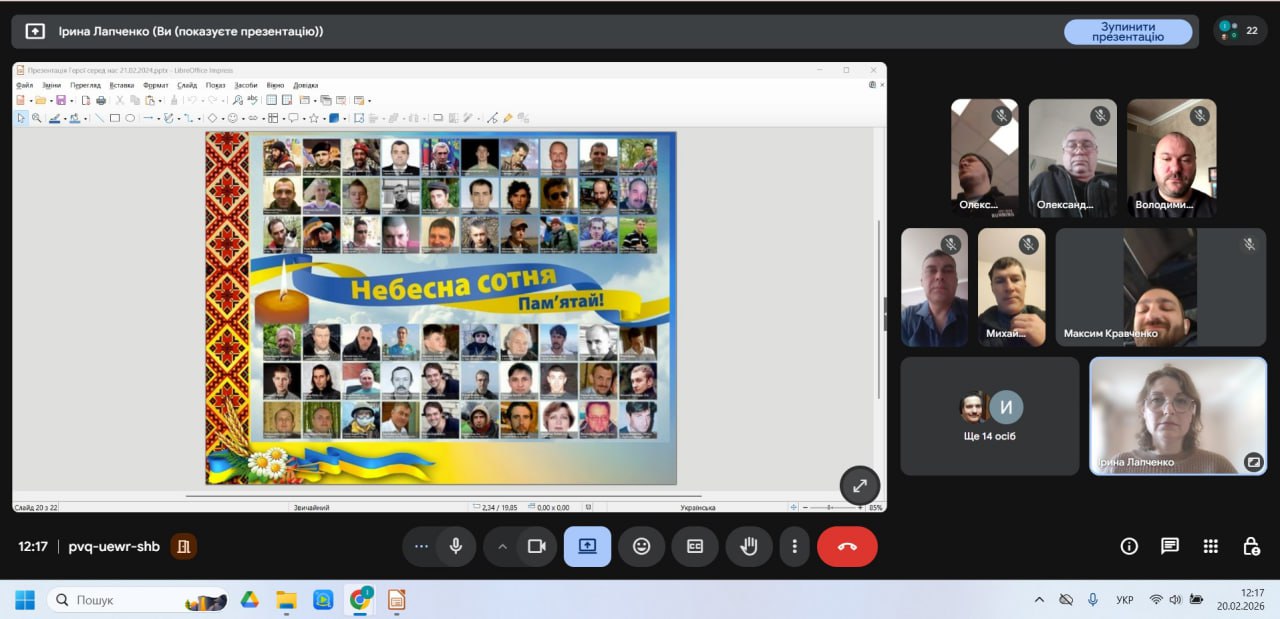Open the audio settings three-dot menu
This screenshot has width=1280, height=619.
pos(421,546)
